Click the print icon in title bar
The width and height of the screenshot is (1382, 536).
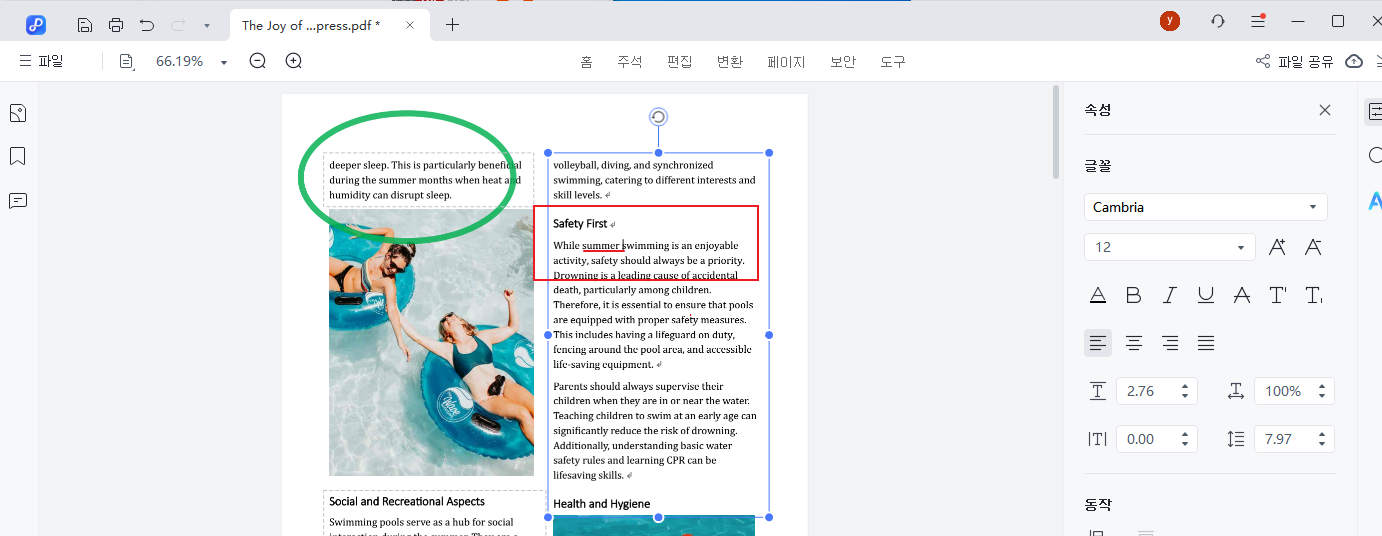tap(116, 25)
